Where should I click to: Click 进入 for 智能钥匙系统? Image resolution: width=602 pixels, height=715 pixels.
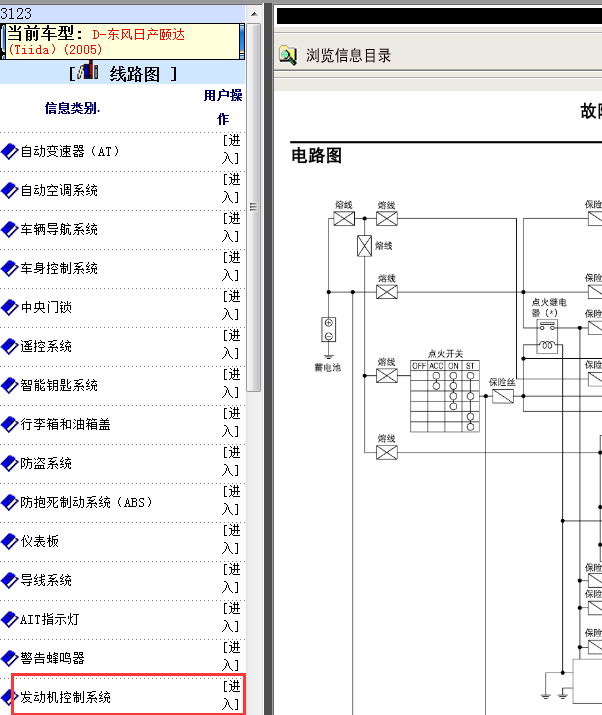coord(231,383)
